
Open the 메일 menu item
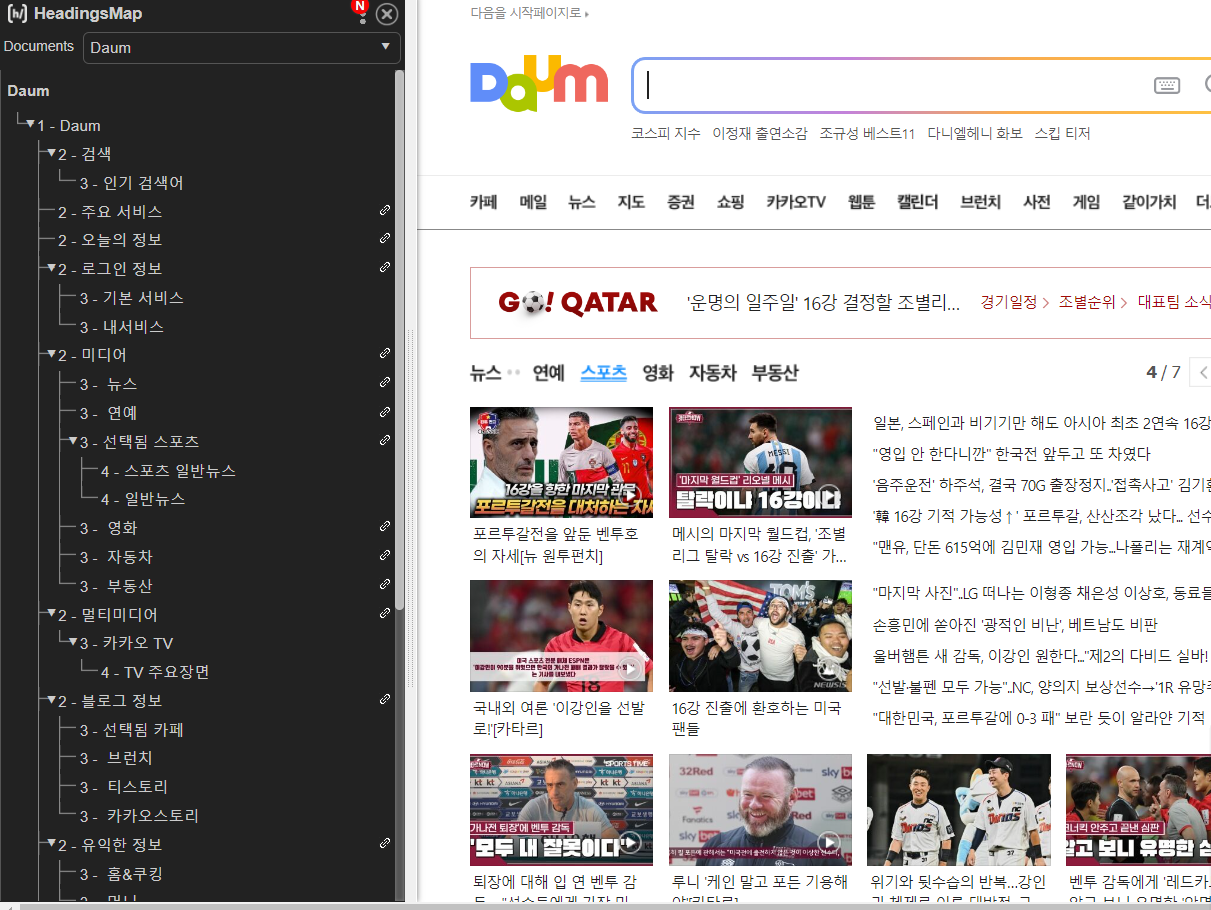pyautogui.click(x=533, y=202)
